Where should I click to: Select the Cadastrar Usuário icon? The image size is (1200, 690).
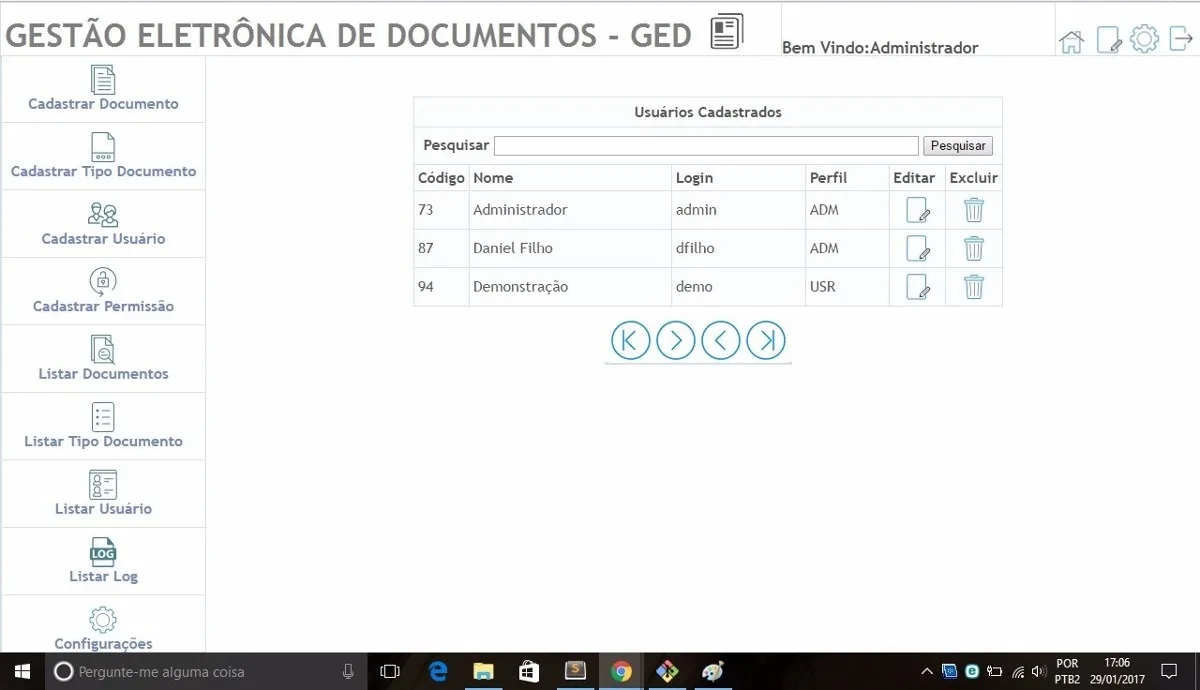pos(103,214)
